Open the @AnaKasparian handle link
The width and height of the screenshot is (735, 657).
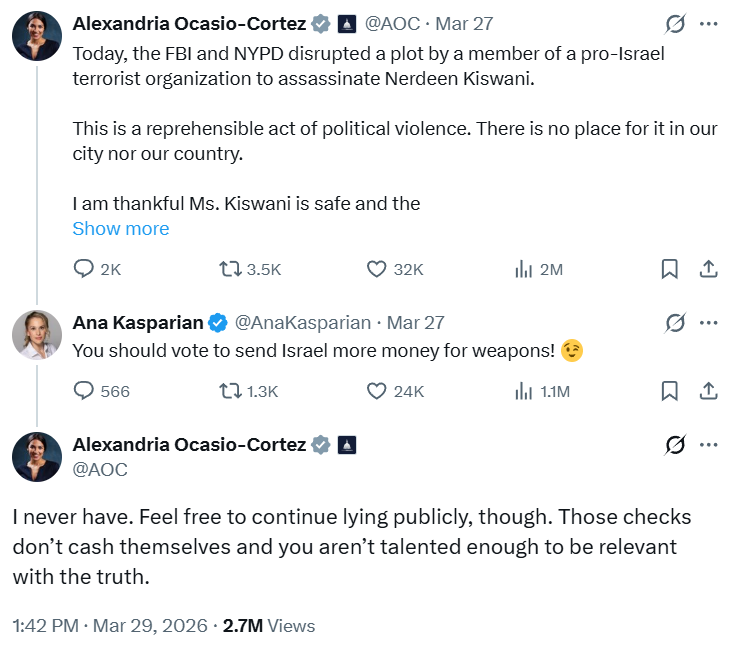tap(302, 323)
